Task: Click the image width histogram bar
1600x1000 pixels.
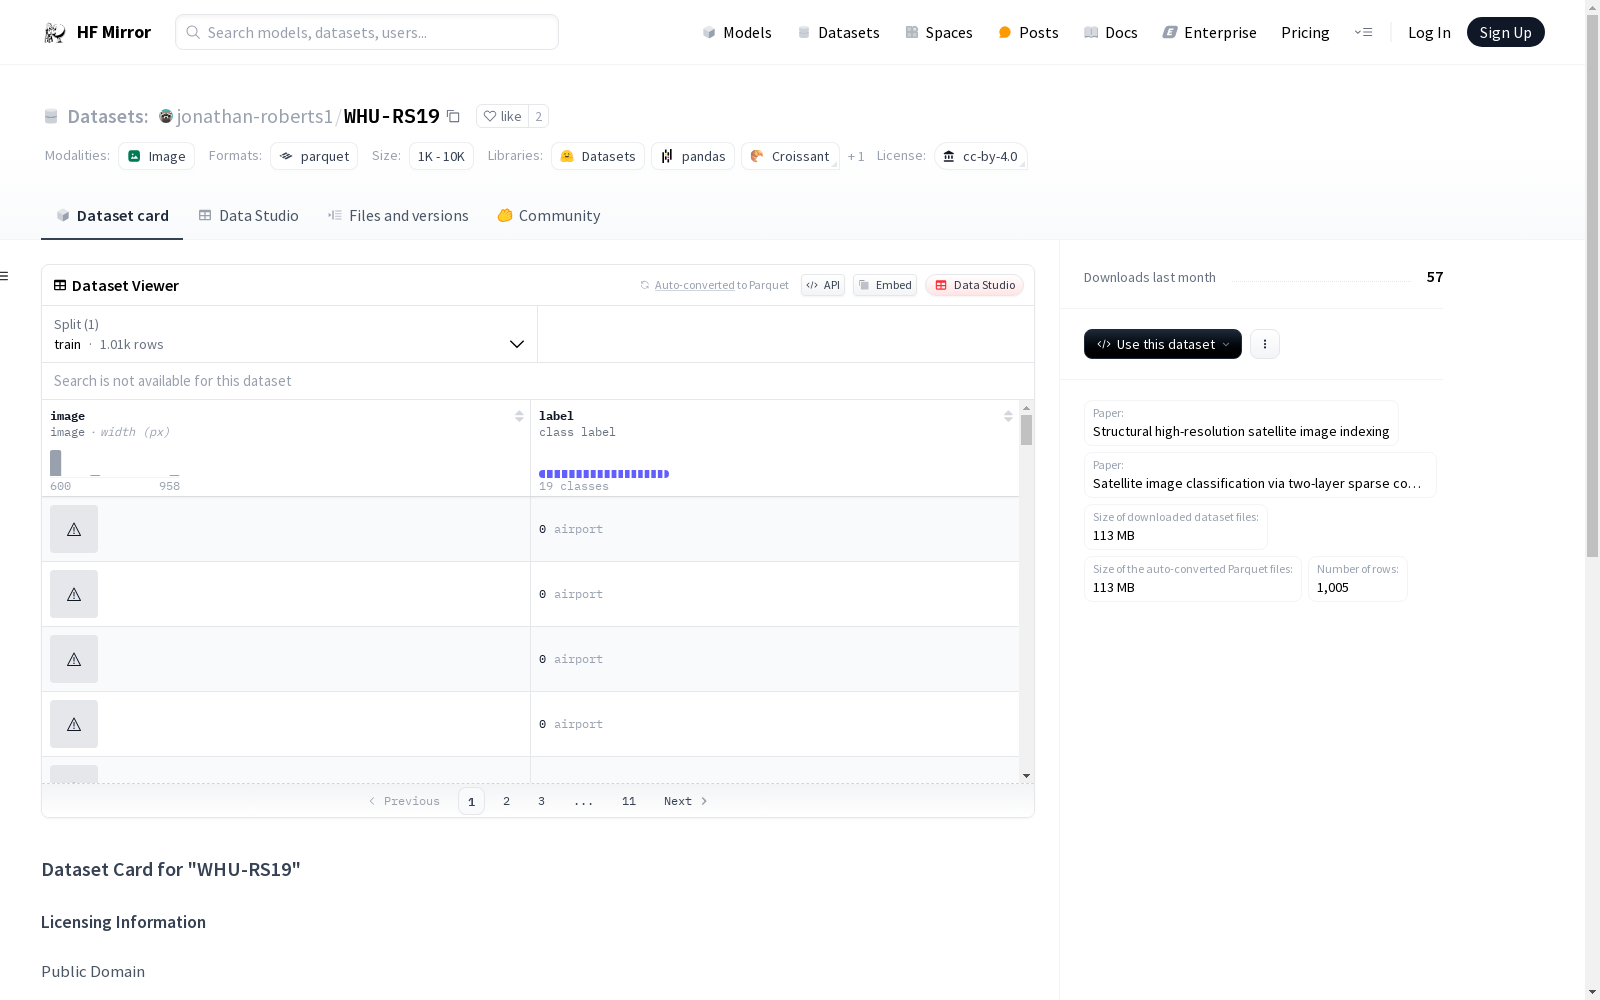Action: pos(56,463)
